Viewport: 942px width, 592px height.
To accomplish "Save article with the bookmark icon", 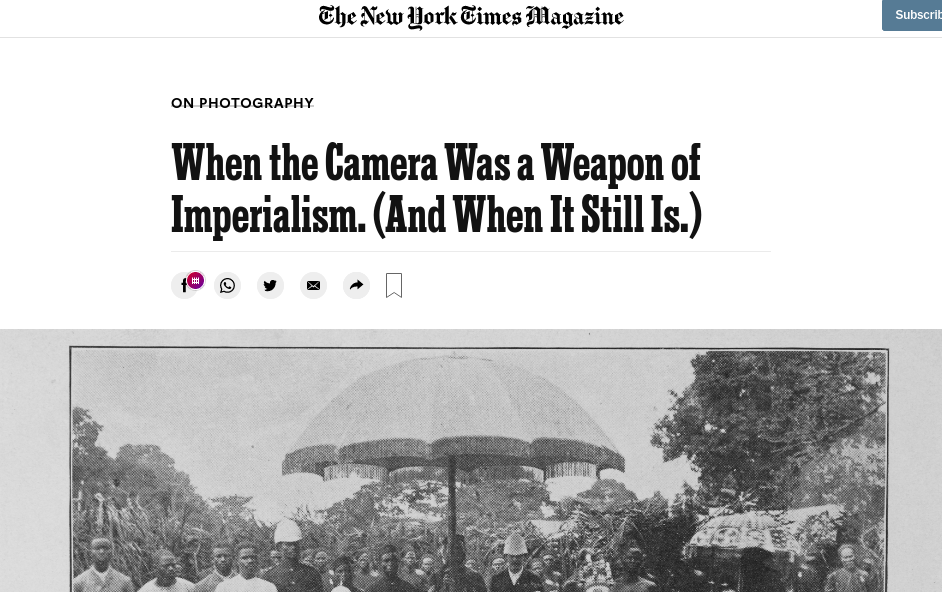I will pyautogui.click(x=394, y=285).
